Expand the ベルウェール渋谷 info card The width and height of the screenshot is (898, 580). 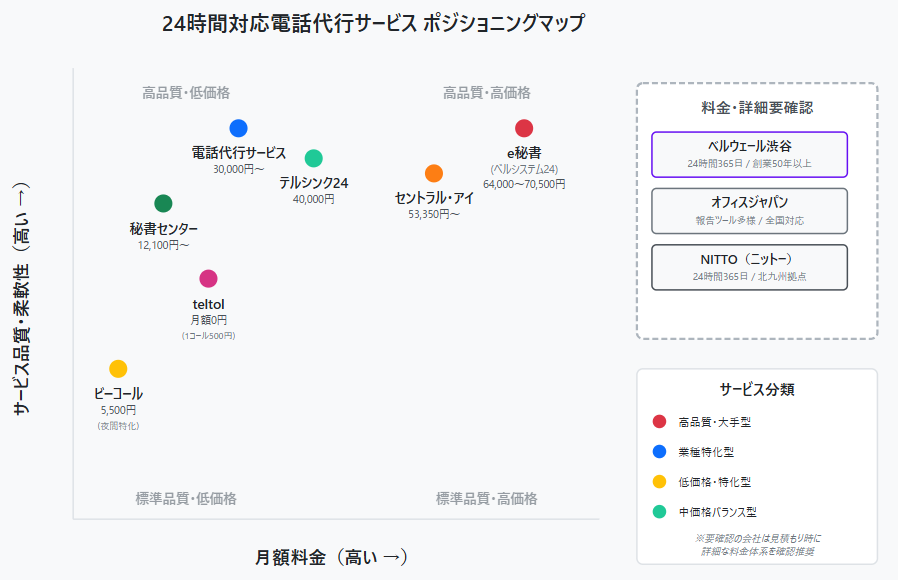click(749, 155)
